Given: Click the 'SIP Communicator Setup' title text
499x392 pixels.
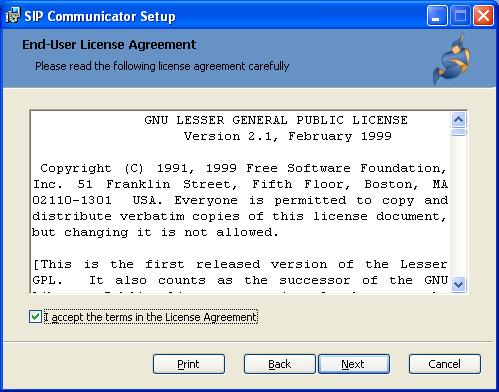Looking at the screenshot, I should 100,16.
